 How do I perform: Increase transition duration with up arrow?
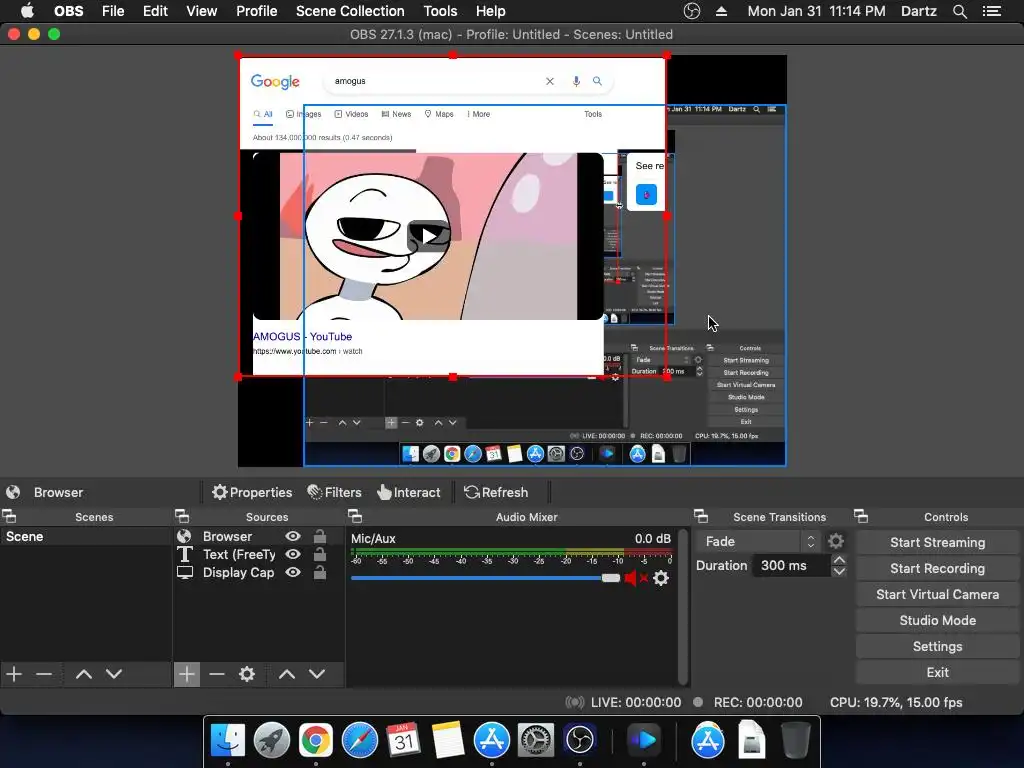coord(839,560)
